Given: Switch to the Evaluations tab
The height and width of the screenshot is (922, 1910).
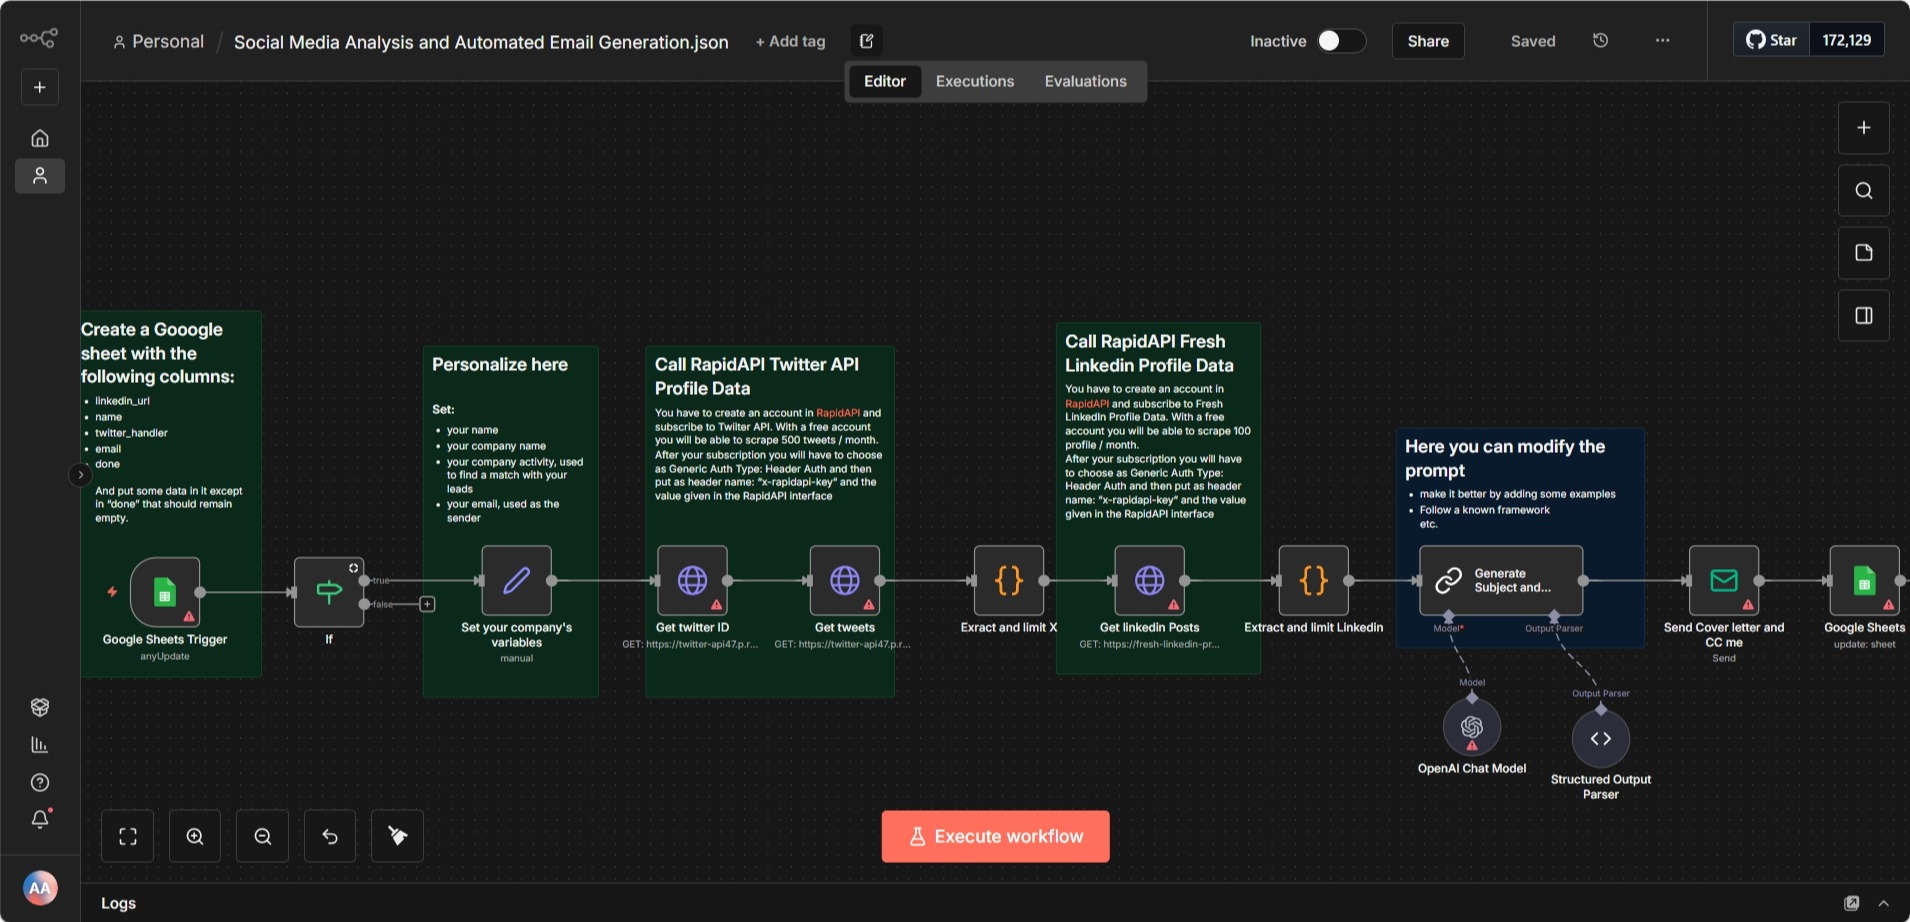Looking at the screenshot, I should point(1085,81).
